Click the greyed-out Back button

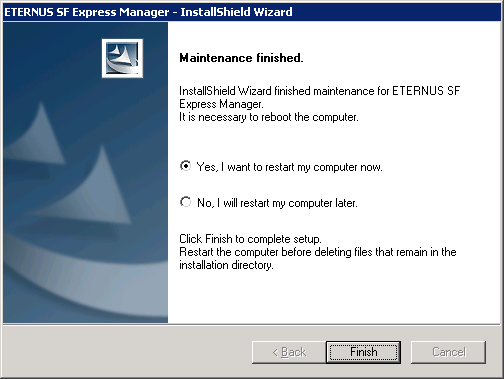pyautogui.click(x=289, y=352)
